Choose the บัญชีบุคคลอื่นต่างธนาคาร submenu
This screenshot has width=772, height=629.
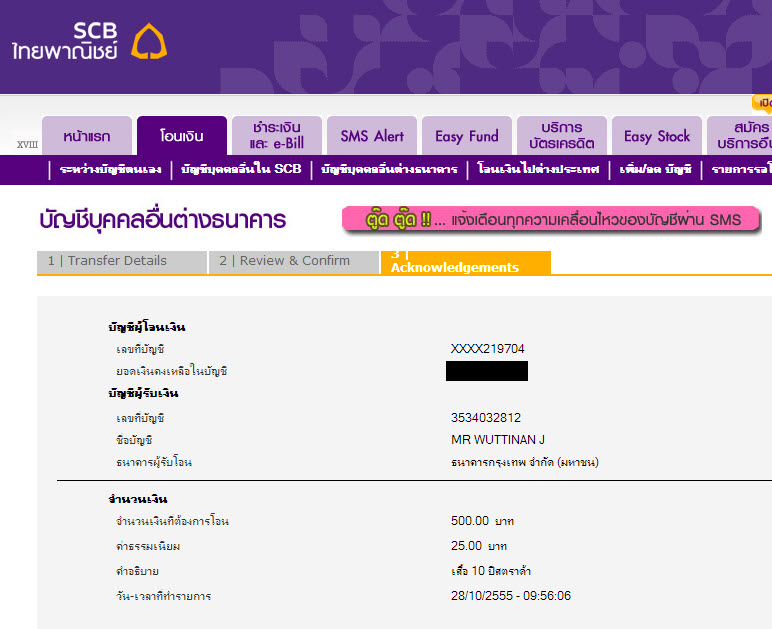389,170
